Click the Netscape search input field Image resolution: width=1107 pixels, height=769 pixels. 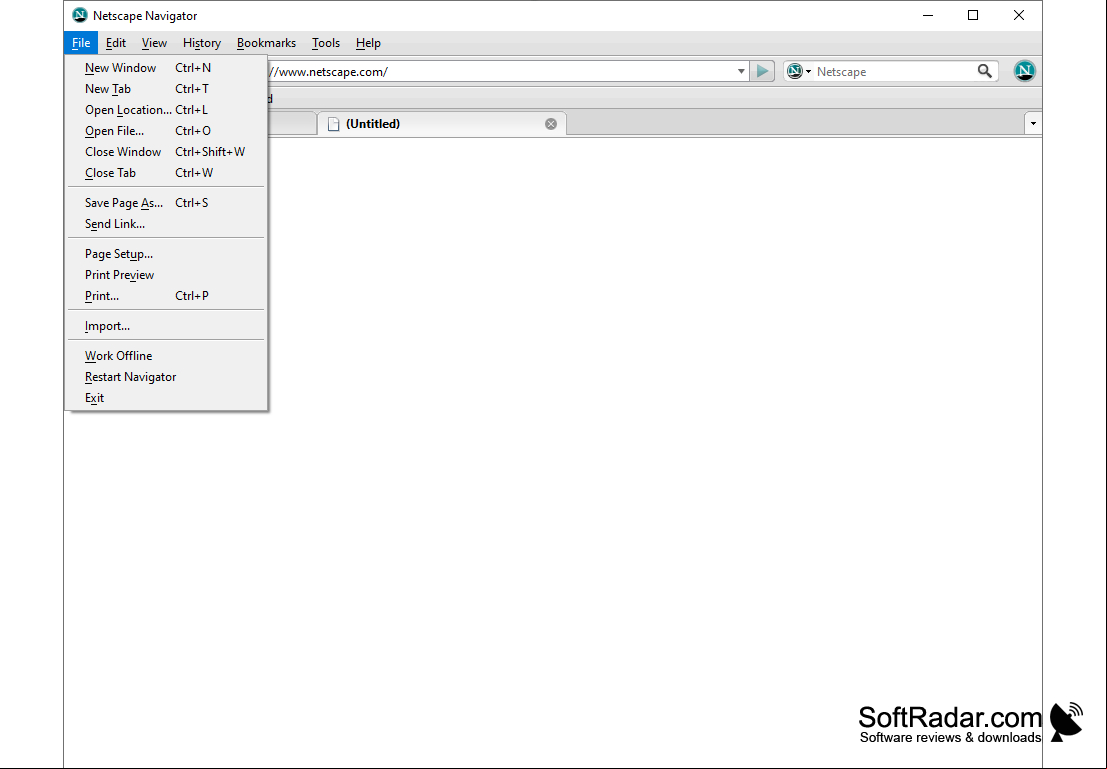(x=894, y=71)
